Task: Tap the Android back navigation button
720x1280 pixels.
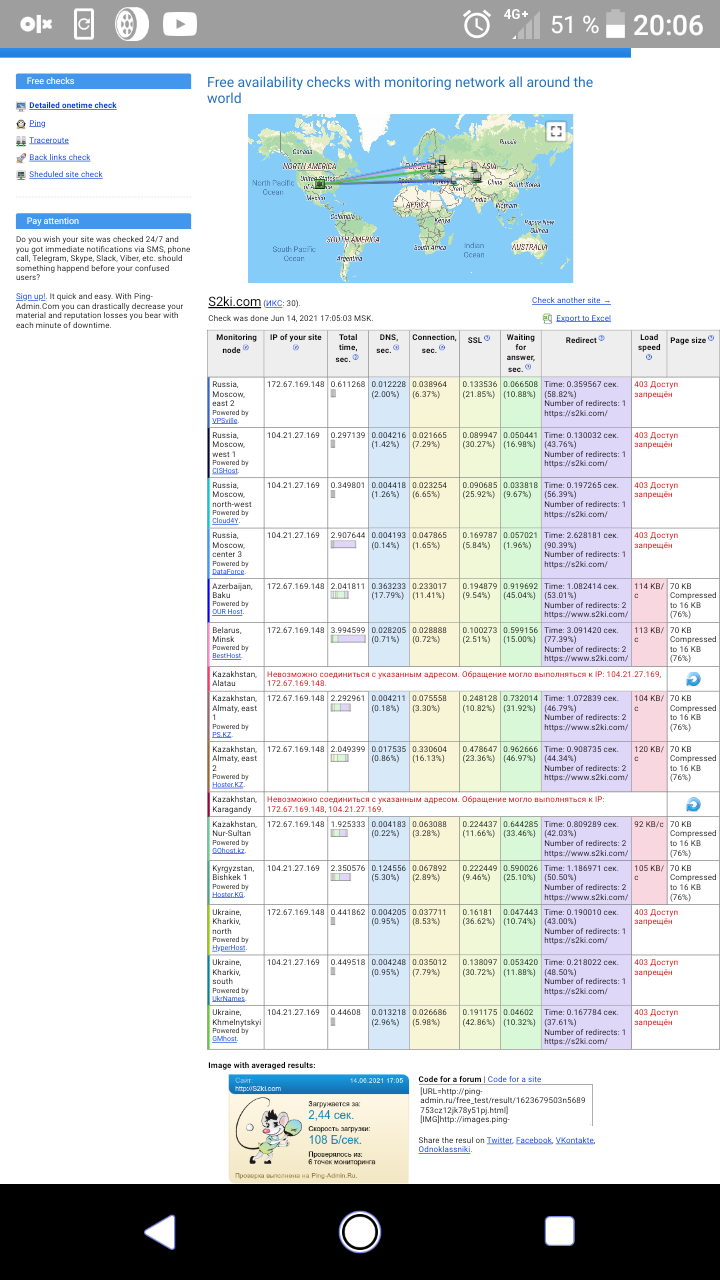Action: 161,1231
